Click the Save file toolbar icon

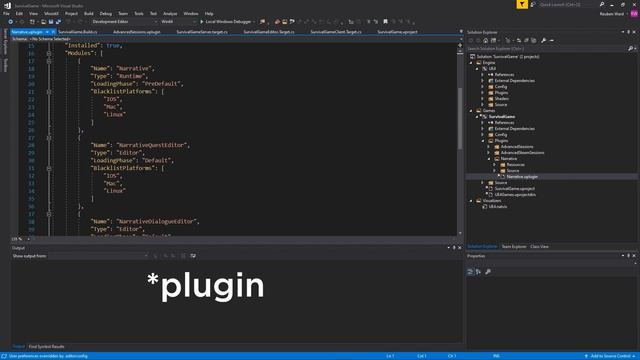(51, 22)
